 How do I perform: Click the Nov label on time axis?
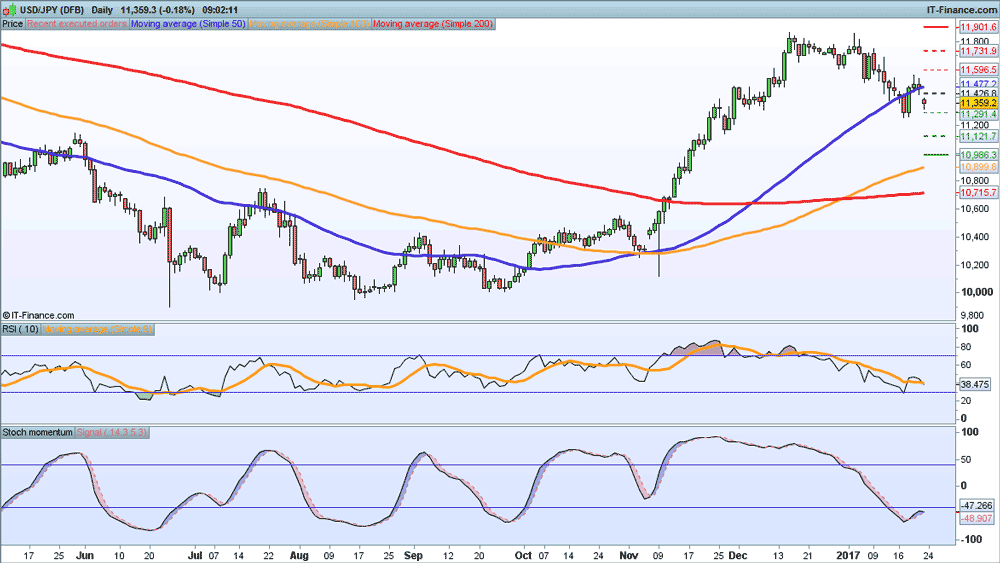pyautogui.click(x=629, y=555)
